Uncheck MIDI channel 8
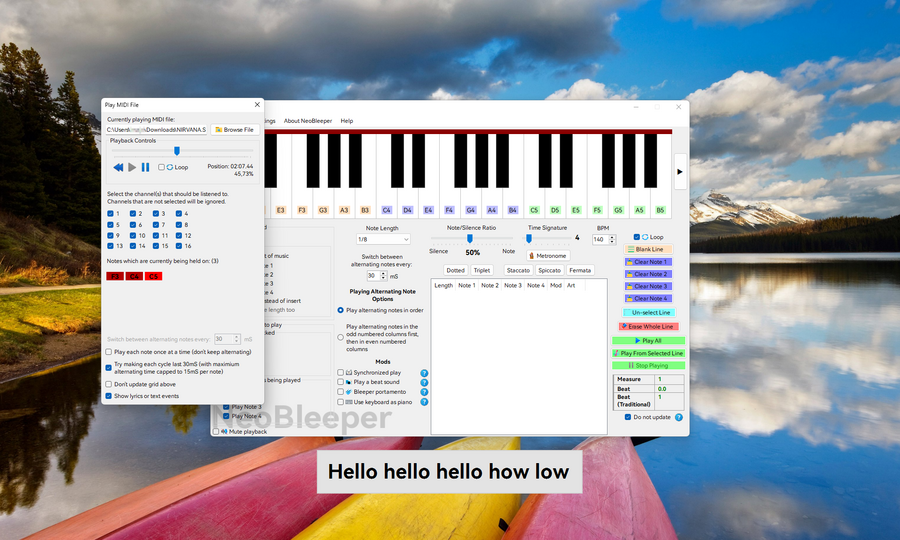This screenshot has height=540, width=900. [179, 225]
